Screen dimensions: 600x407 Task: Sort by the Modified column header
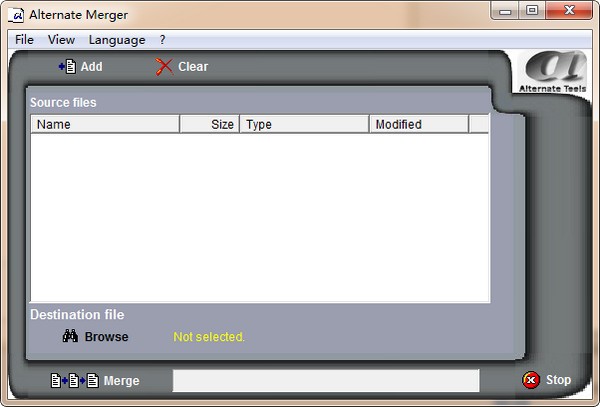[419, 124]
